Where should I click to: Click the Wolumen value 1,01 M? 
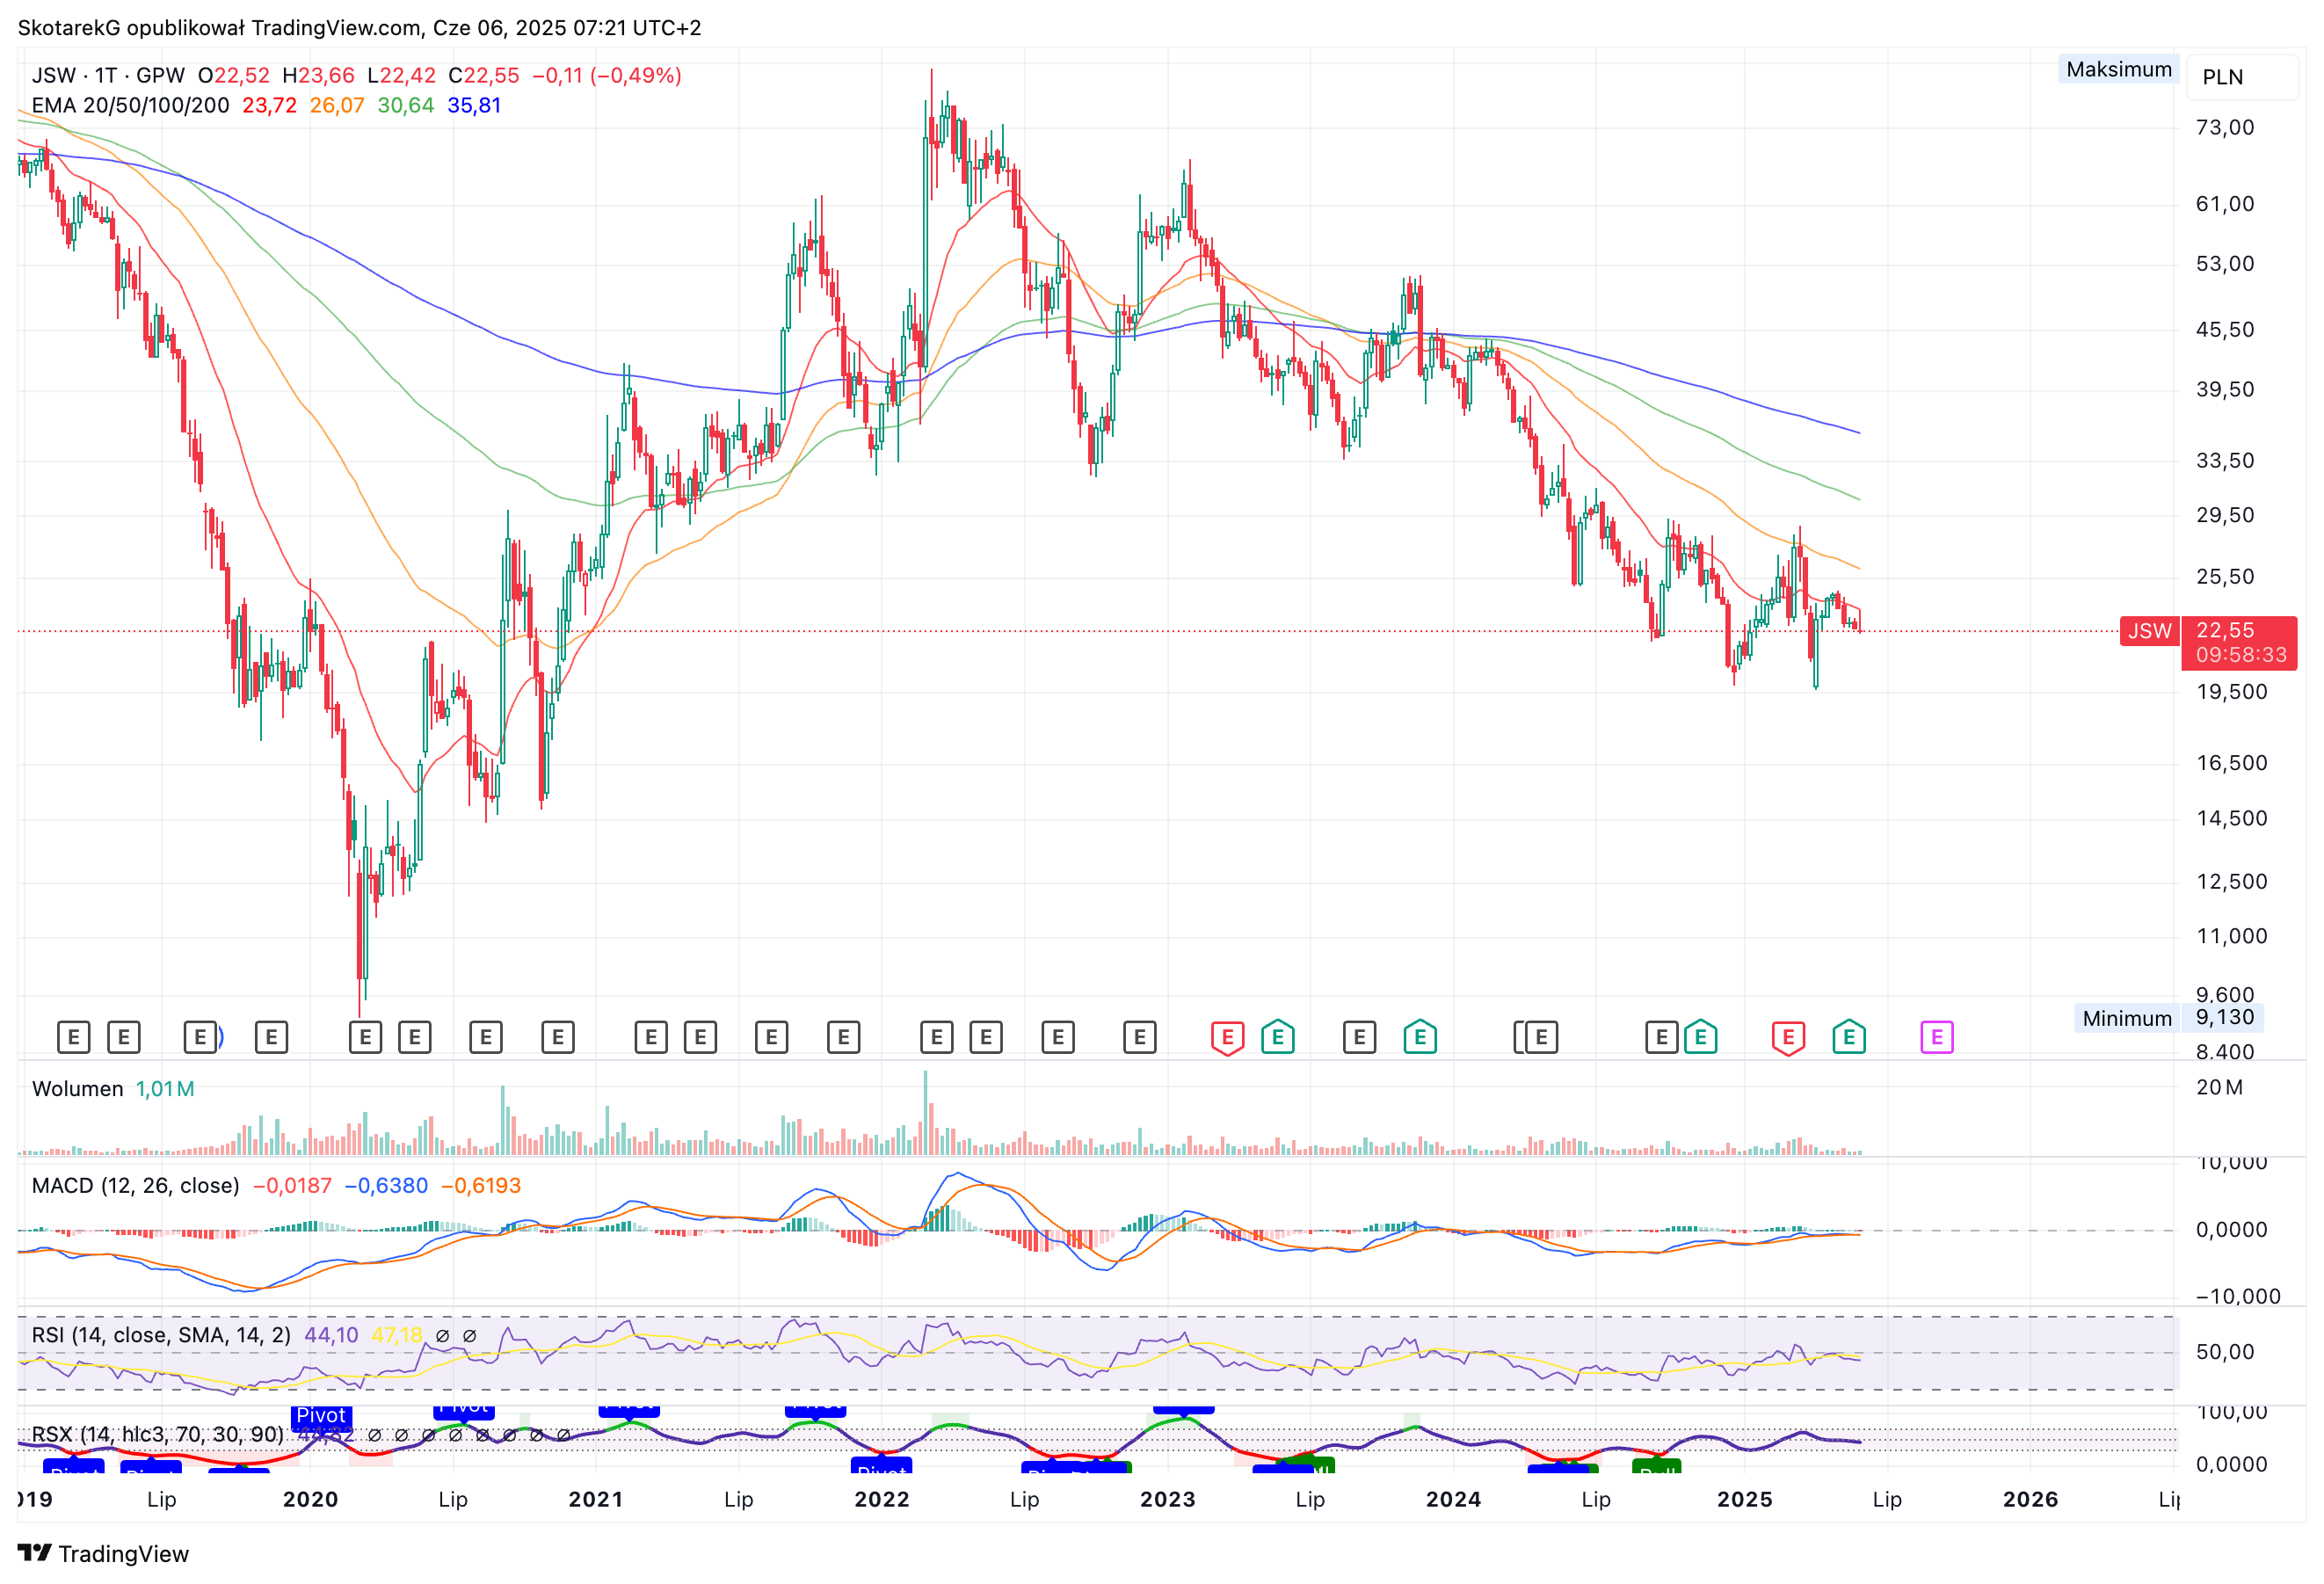pos(165,1088)
